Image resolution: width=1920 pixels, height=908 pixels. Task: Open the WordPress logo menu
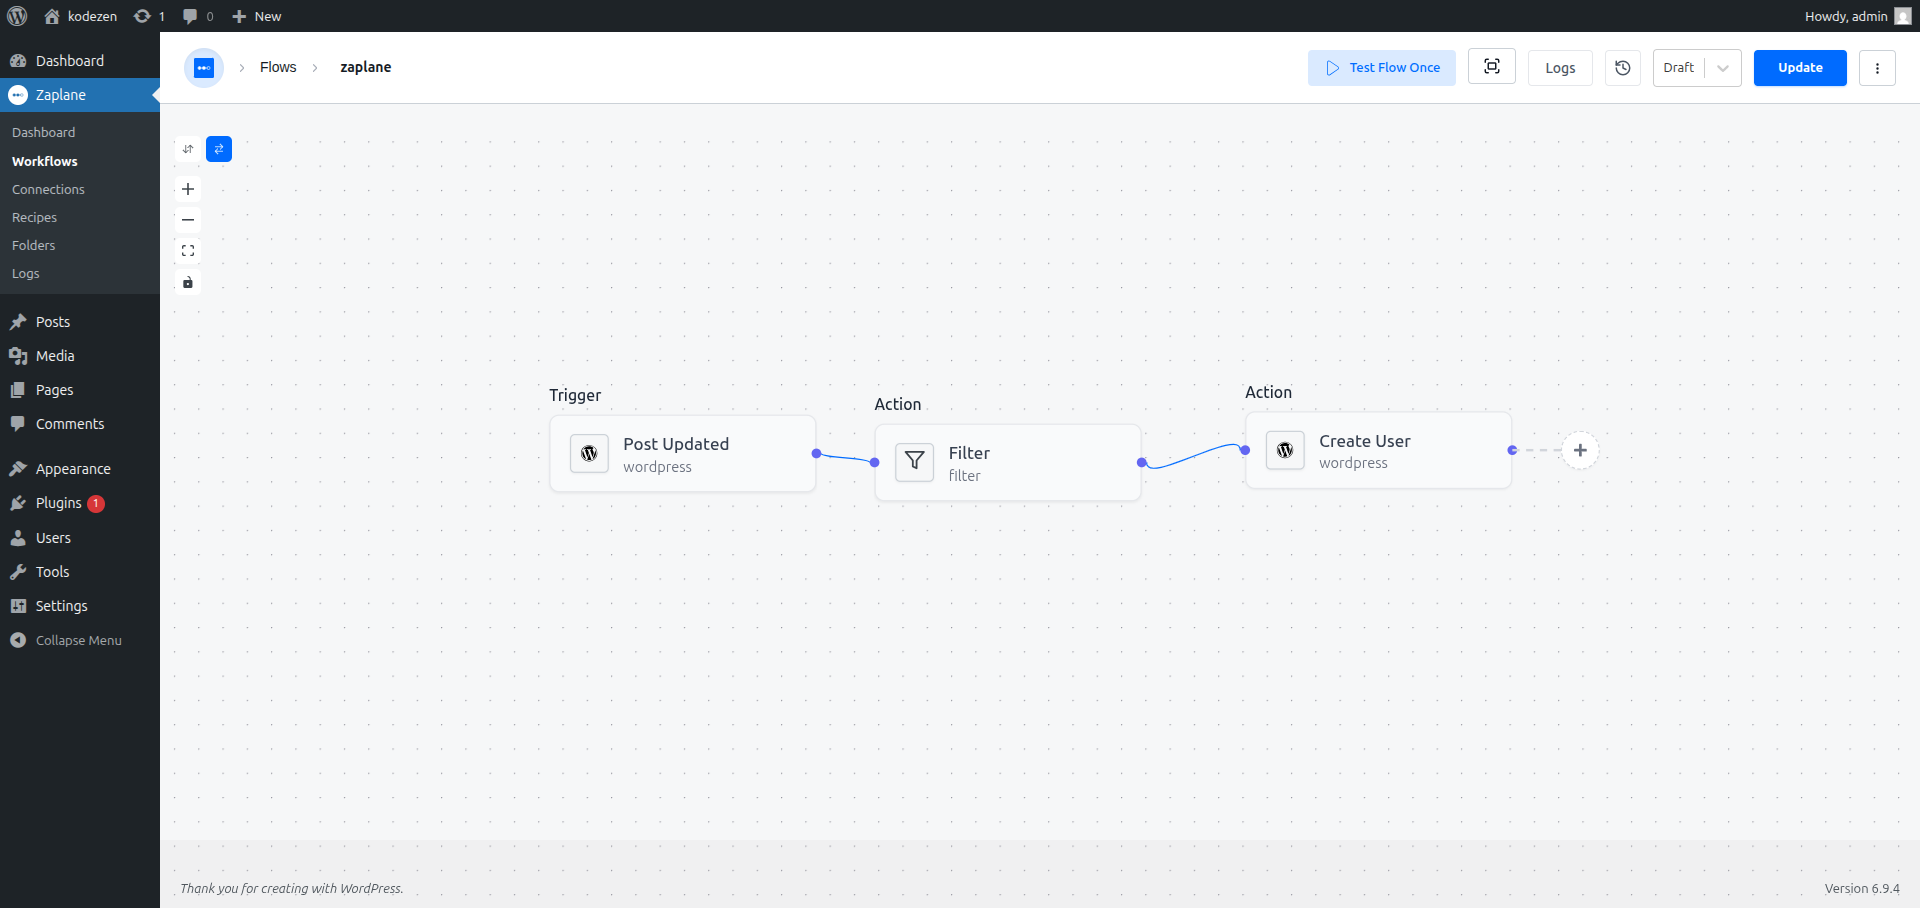tap(17, 16)
